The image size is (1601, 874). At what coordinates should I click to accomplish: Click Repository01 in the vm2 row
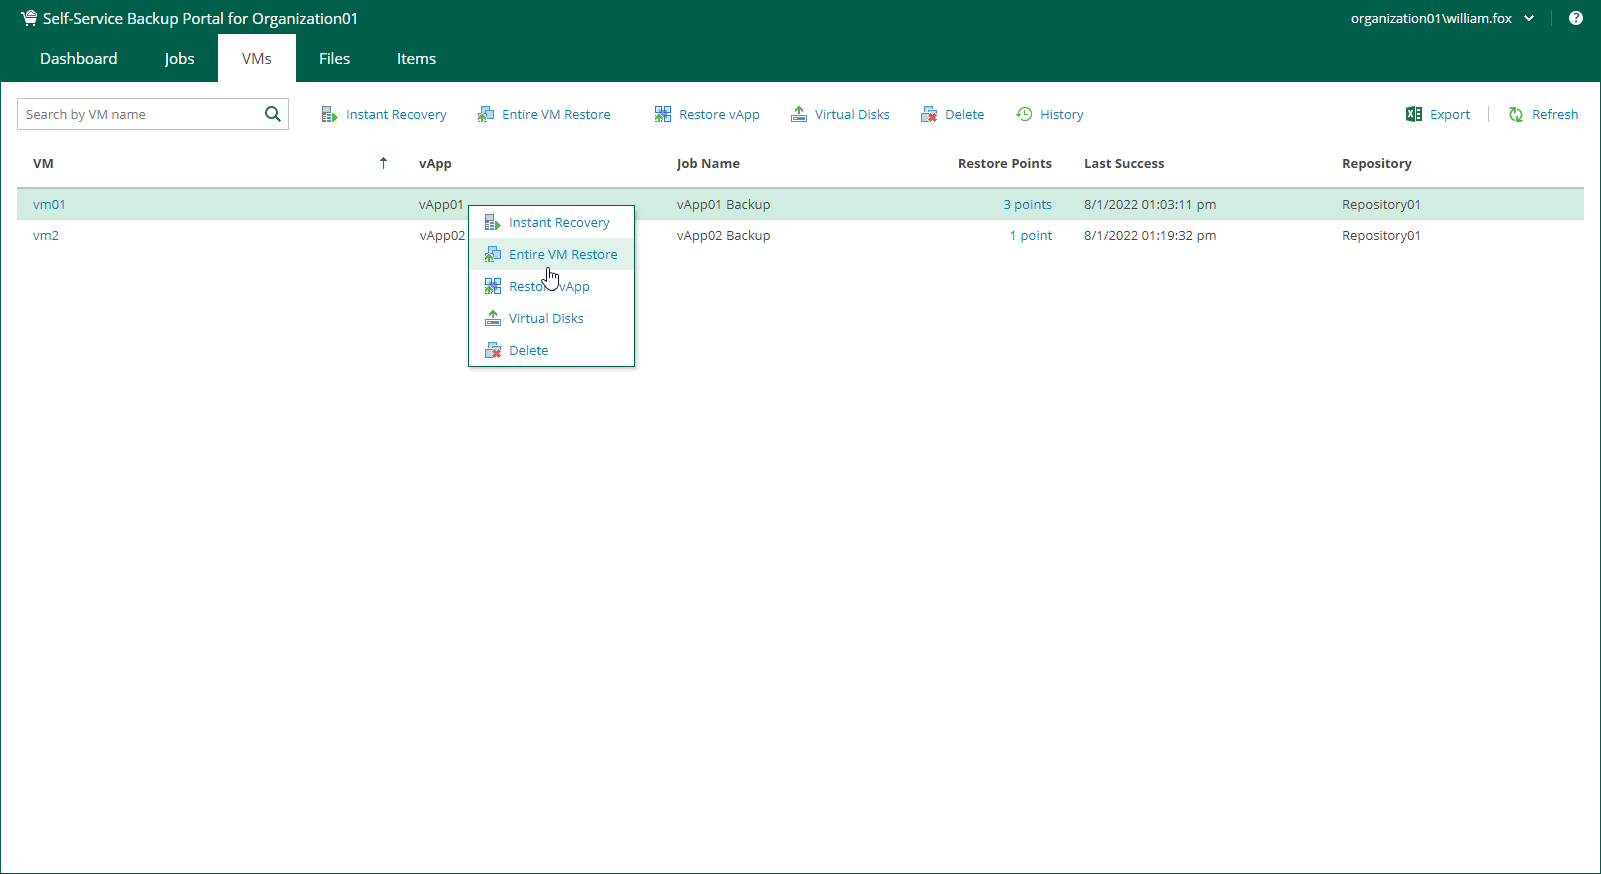click(x=1381, y=235)
